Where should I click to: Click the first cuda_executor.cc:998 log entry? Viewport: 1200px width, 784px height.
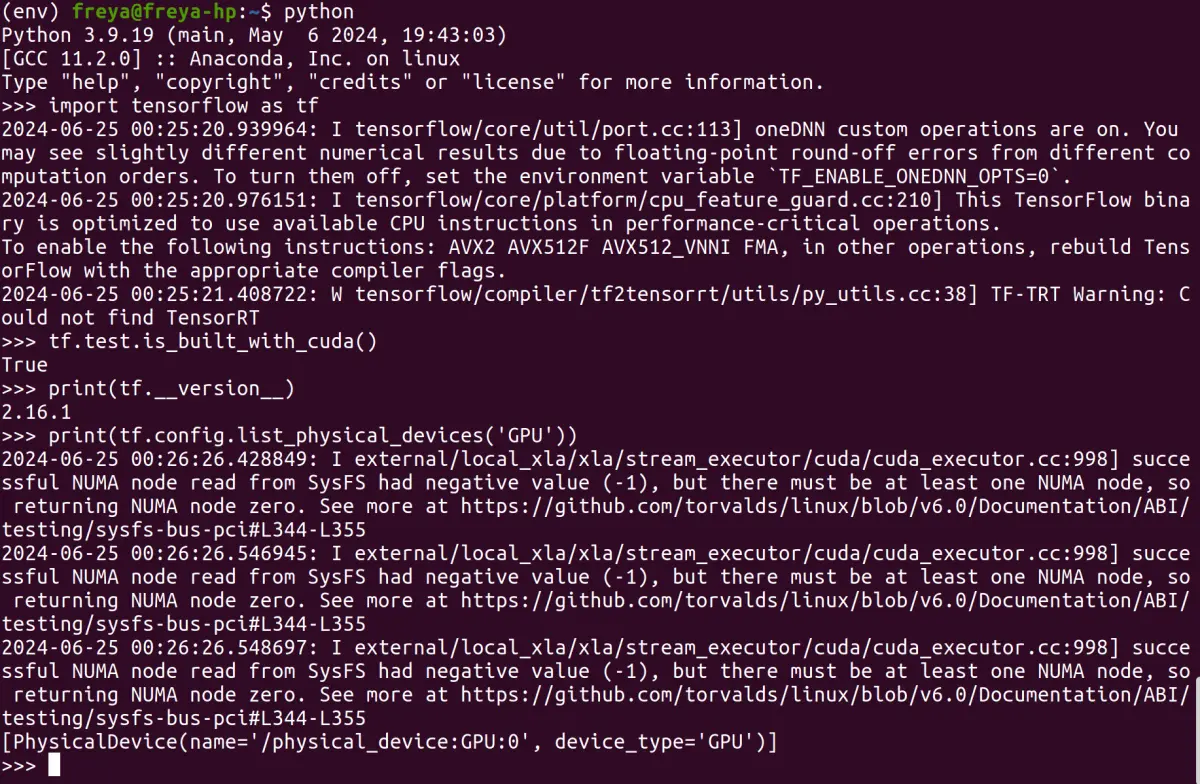coord(596,494)
